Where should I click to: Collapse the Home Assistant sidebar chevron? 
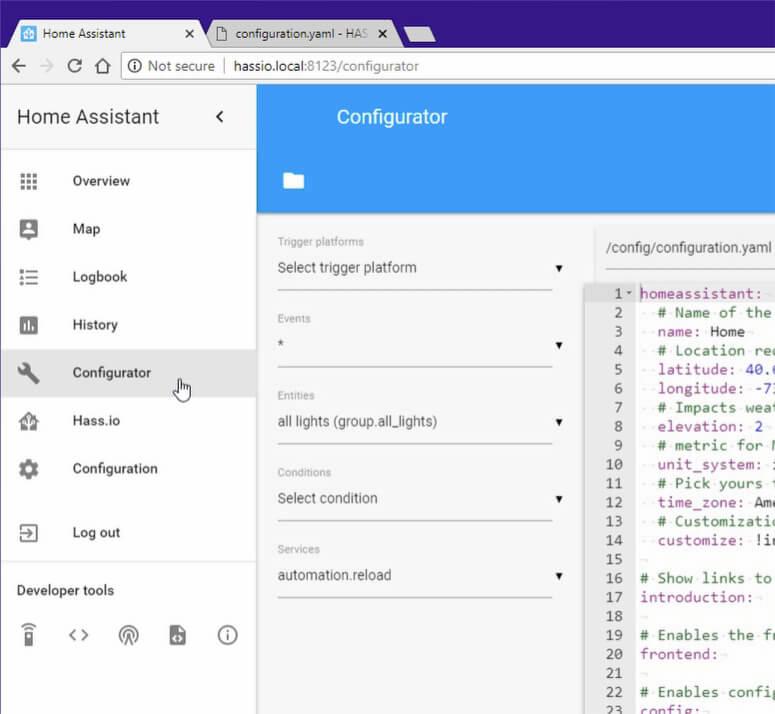pos(220,117)
